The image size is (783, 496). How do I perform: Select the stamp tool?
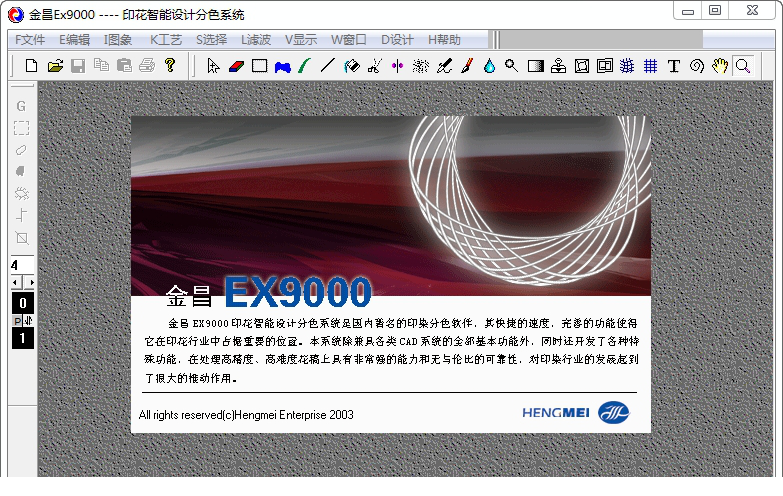[x=558, y=66]
